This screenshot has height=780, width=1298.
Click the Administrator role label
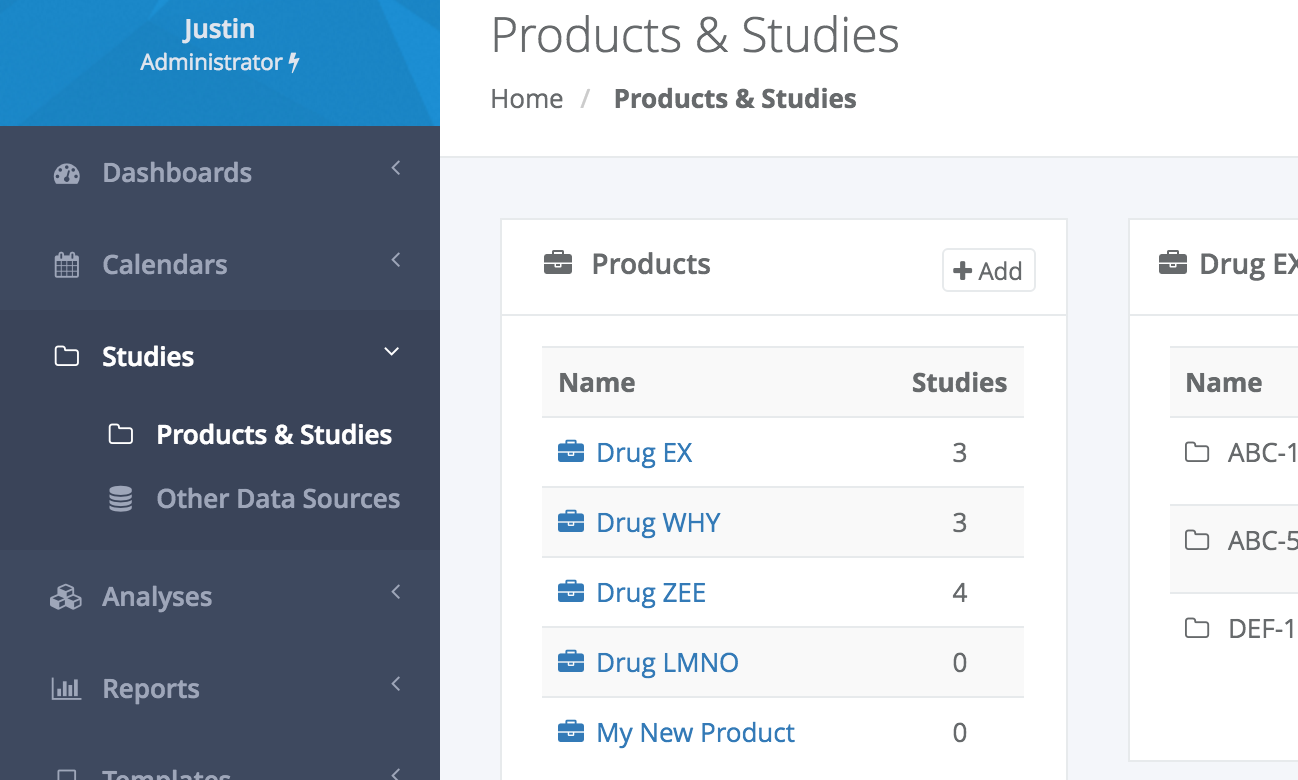pyautogui.click(x=211, y=62)
